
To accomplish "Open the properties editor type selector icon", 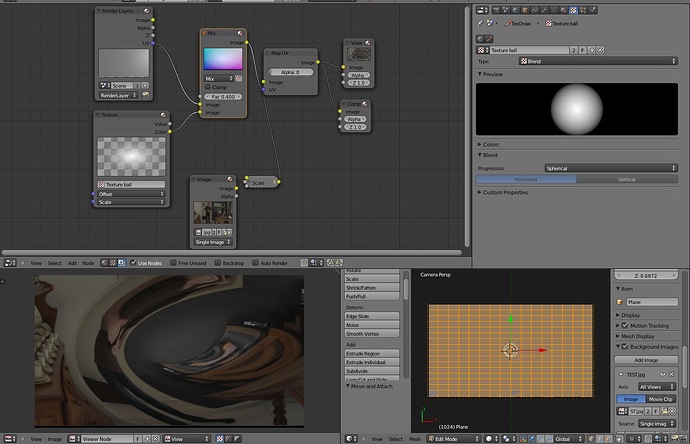I will (482, 10).
